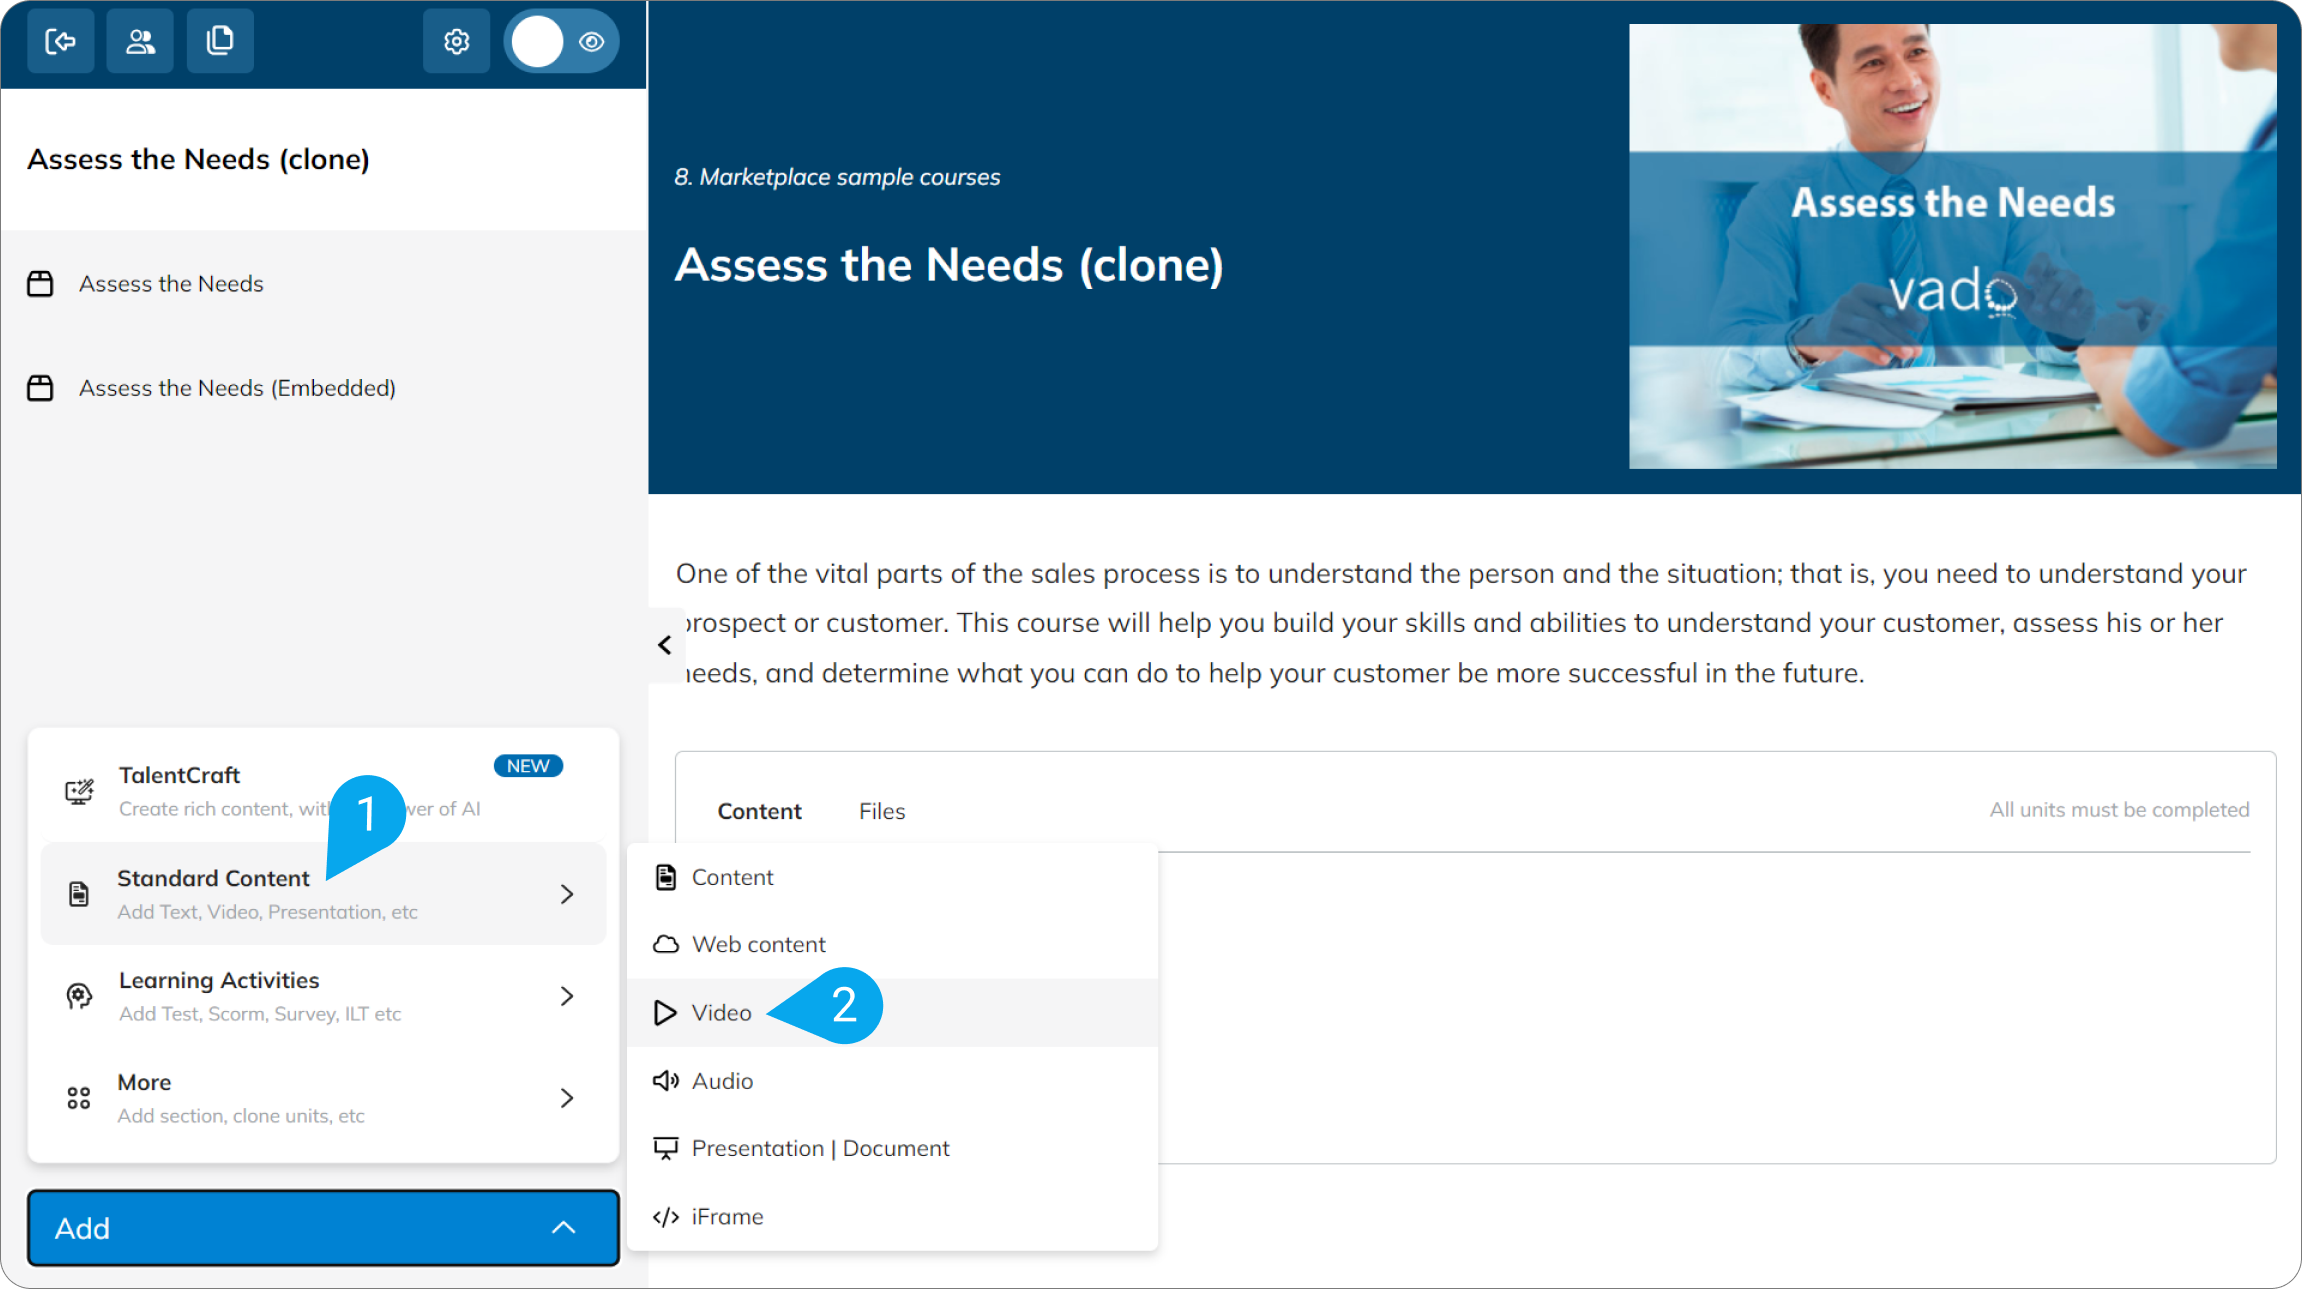
Task: Collapse the Add menu button
Action: [x=323, y=1228]
